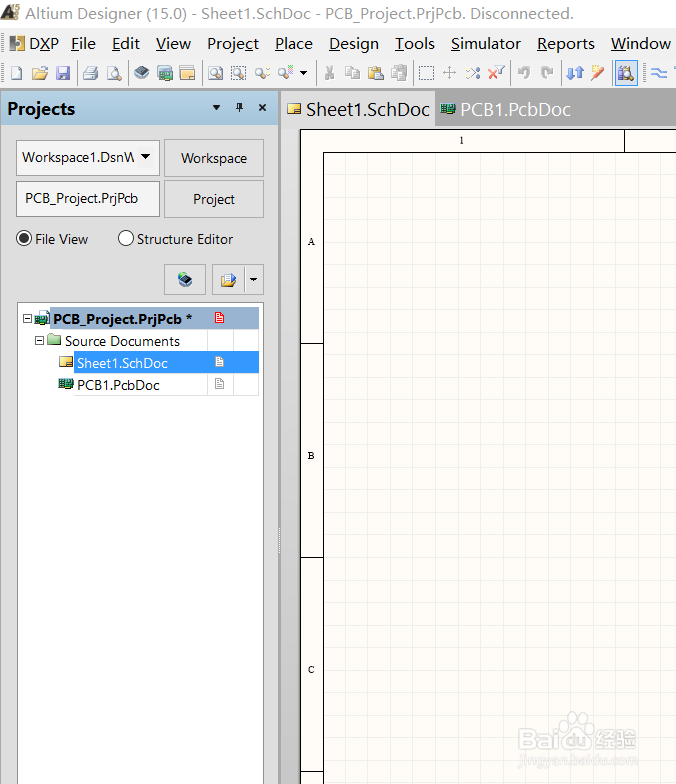Pin the Projects panel

tap(240, 108)
